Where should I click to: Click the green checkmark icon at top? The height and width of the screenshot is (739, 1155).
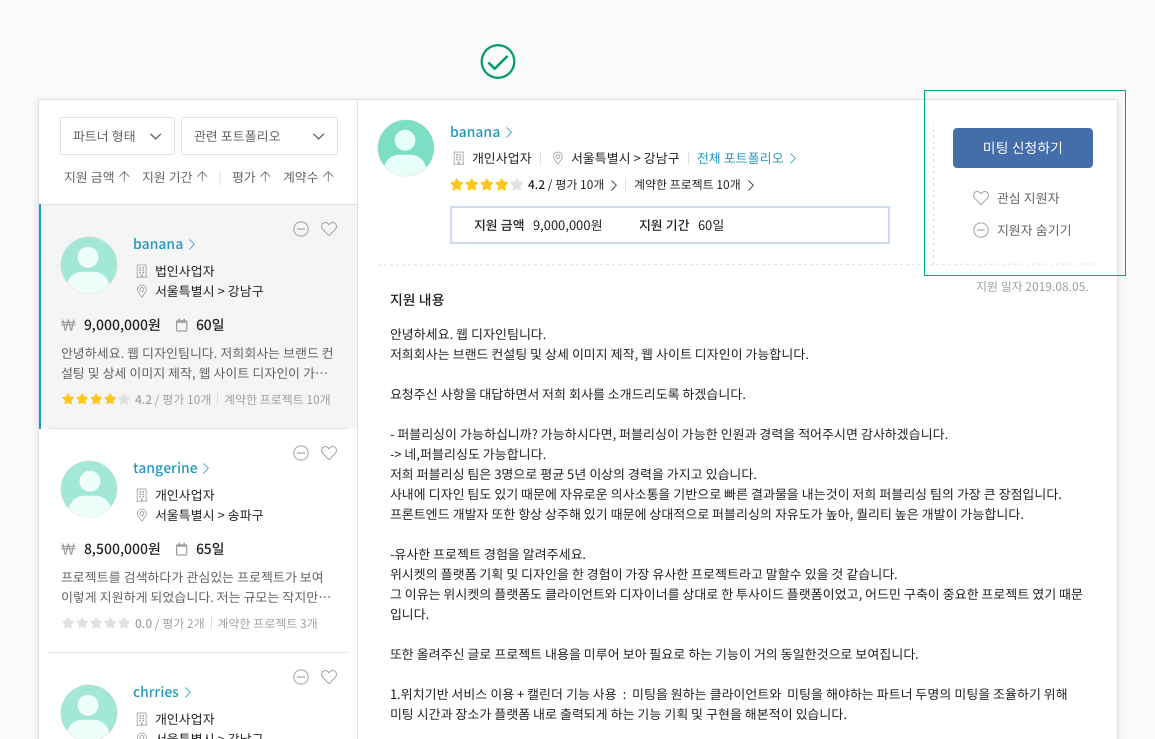(x=498, y=62)
